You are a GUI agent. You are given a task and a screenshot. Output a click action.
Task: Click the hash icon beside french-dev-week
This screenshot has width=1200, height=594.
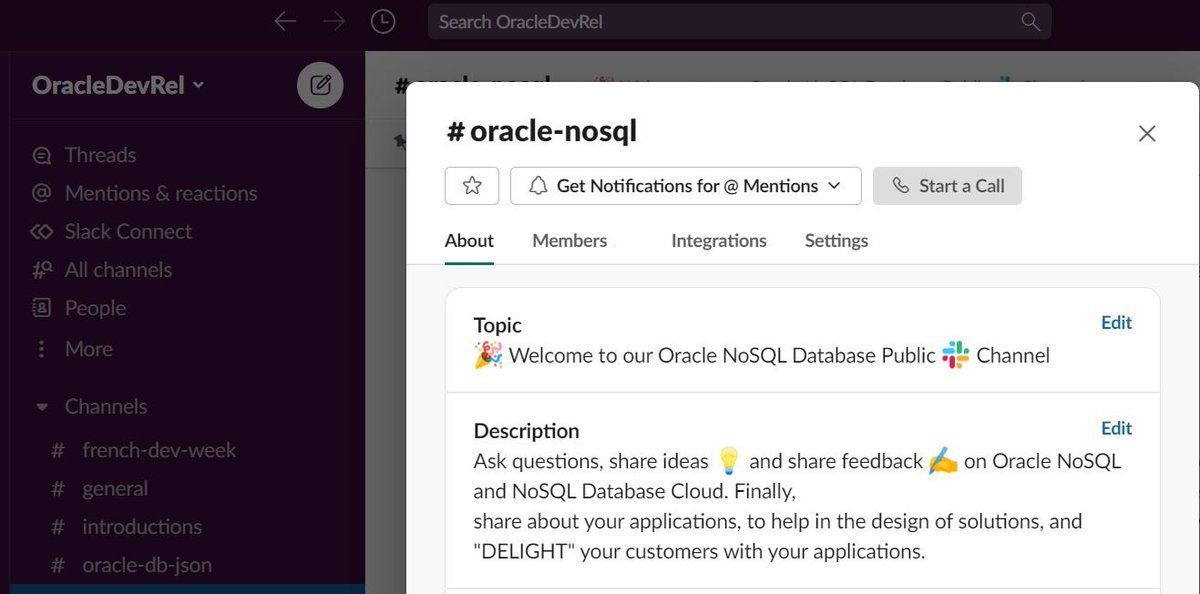click(58, 451)
